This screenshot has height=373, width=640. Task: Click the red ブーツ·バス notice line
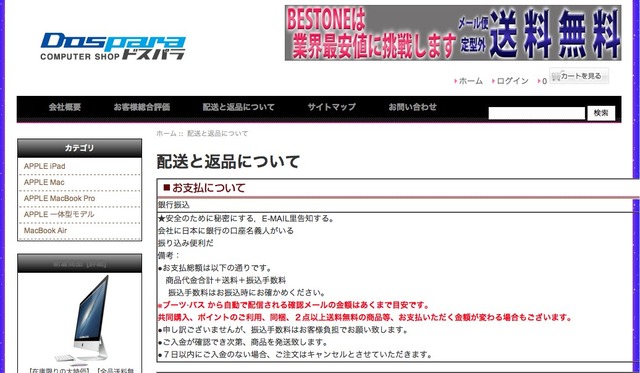(293, 305)
